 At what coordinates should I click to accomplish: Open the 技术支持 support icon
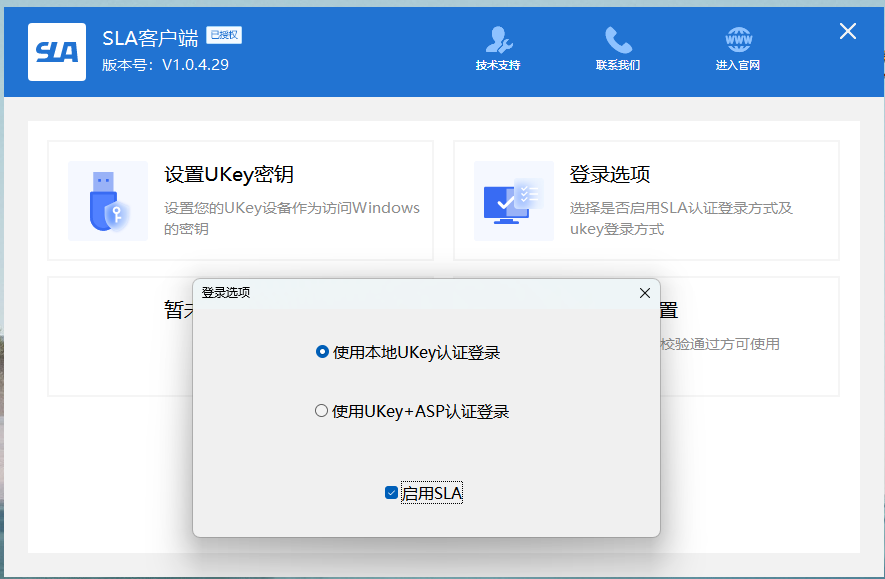tap(498, 40)
